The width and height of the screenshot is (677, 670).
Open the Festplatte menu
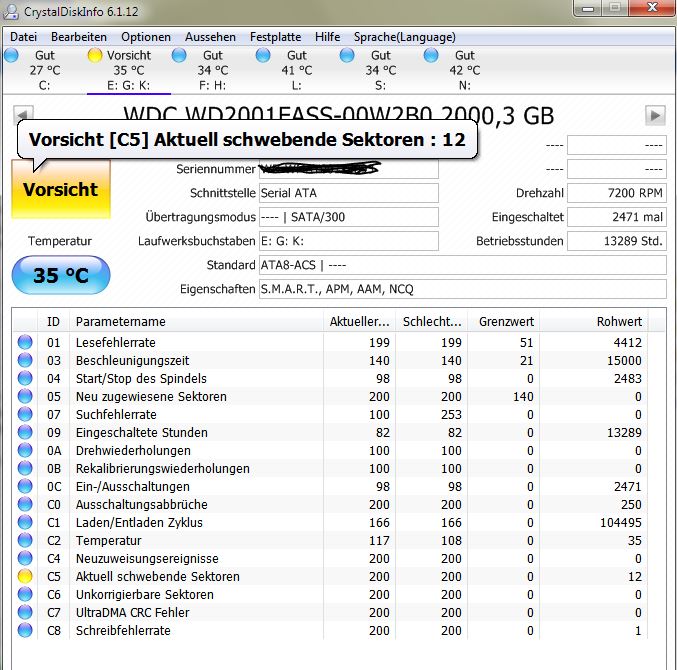coord(275,37)
